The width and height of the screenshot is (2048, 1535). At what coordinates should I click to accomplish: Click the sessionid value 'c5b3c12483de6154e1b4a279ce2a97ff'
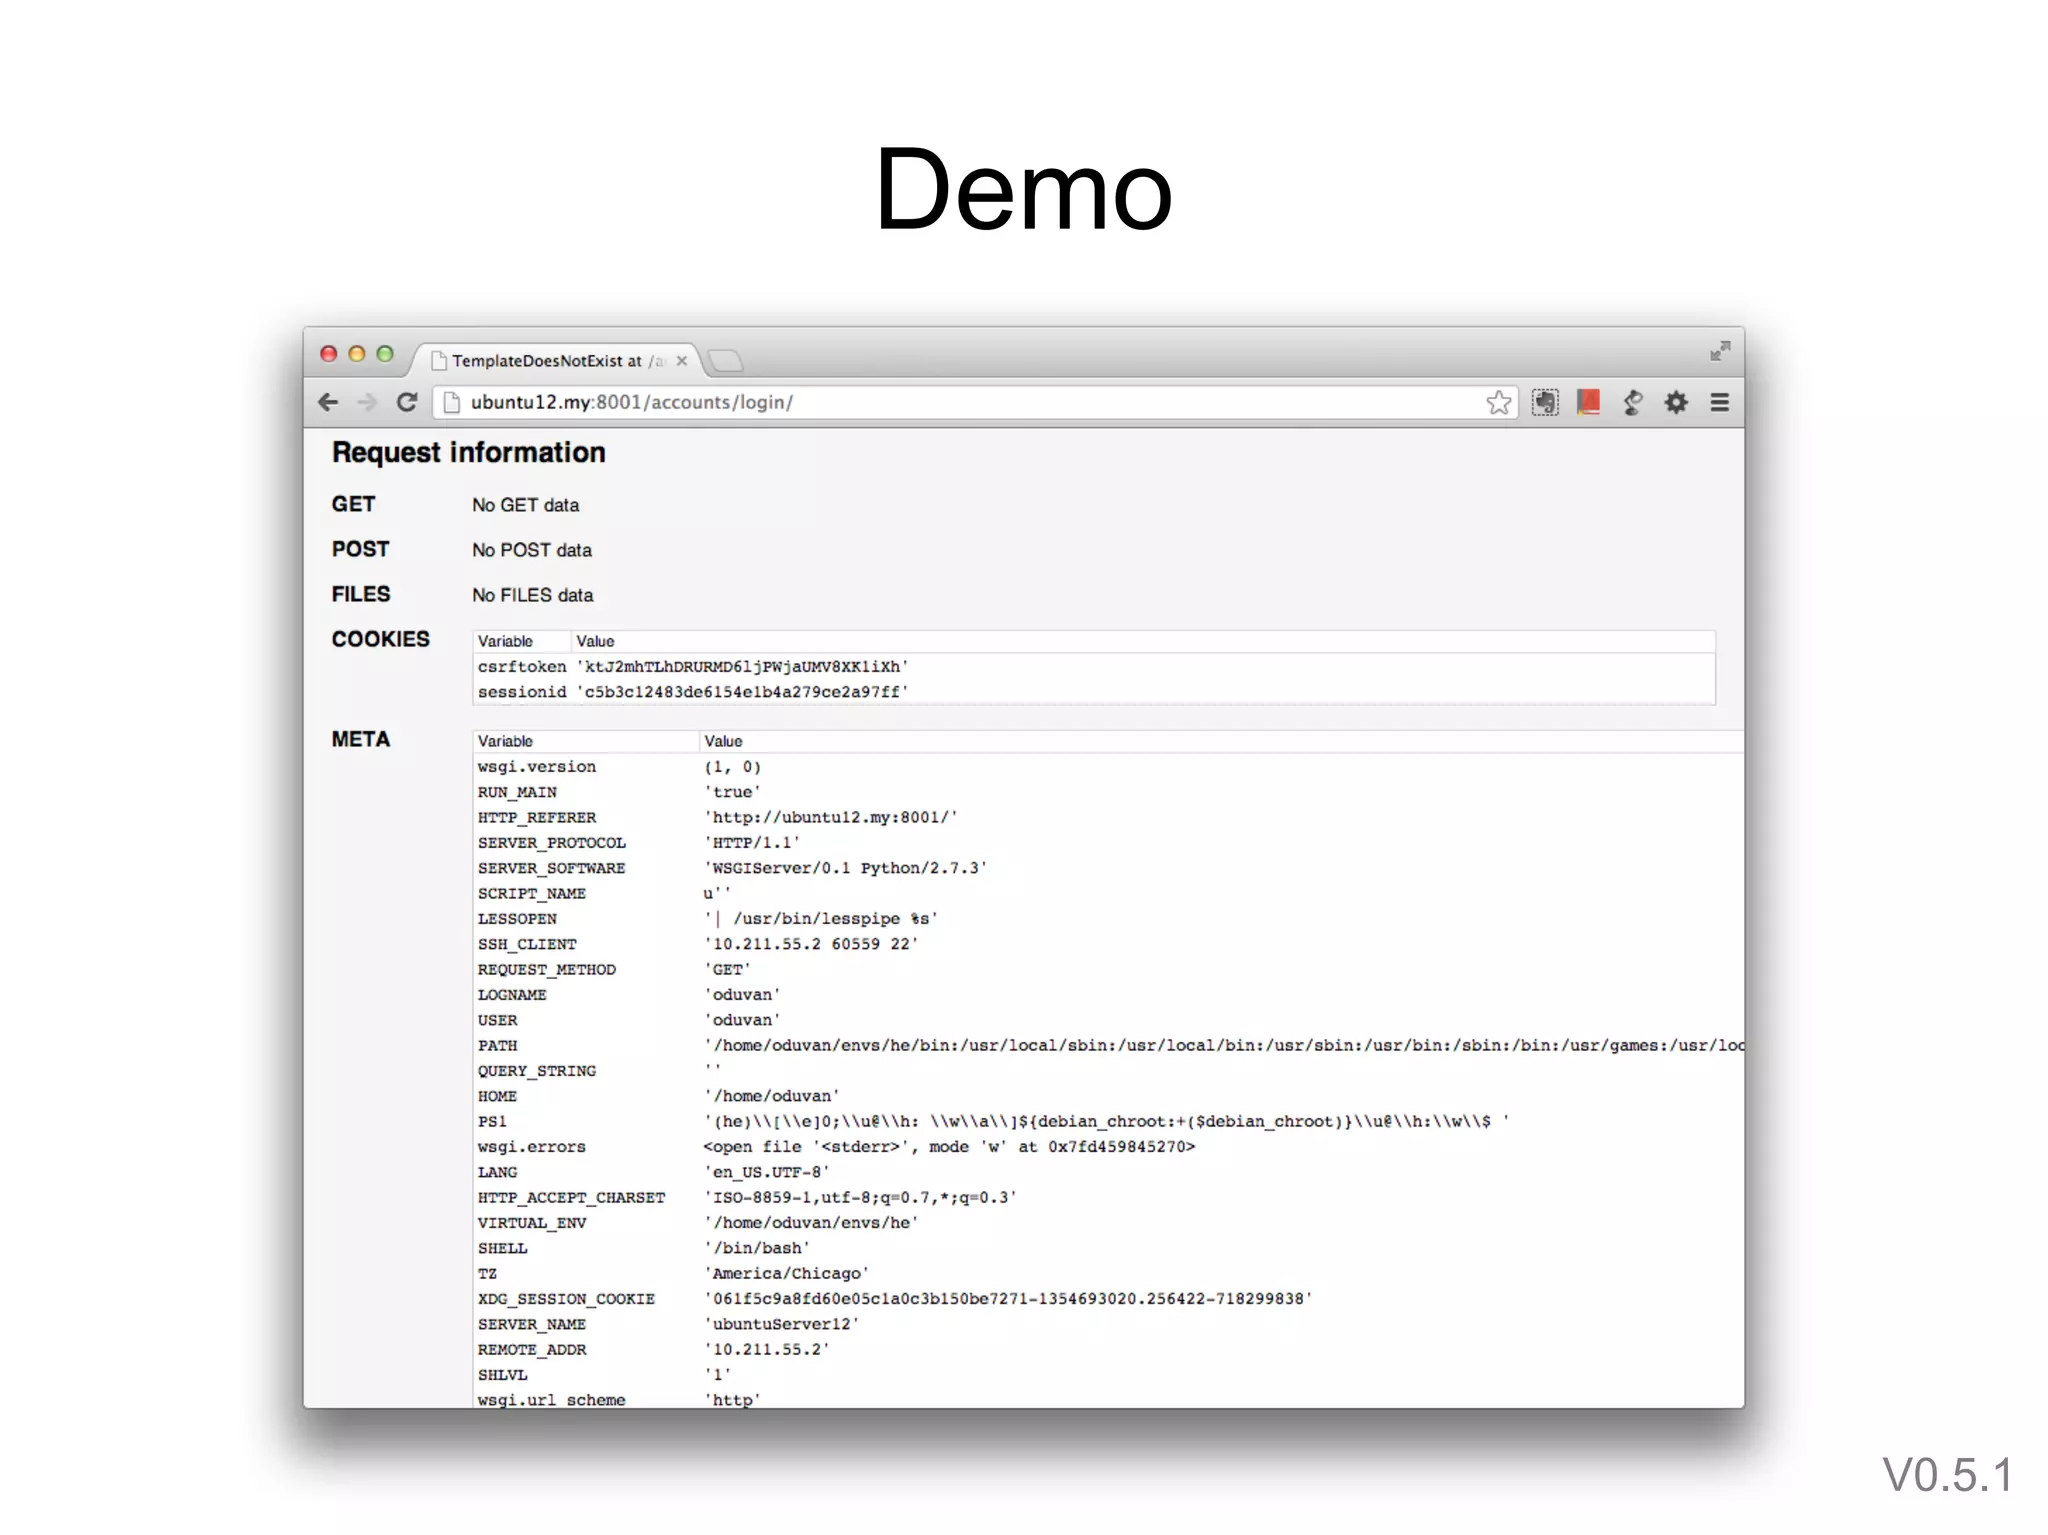tap(742, 692)
